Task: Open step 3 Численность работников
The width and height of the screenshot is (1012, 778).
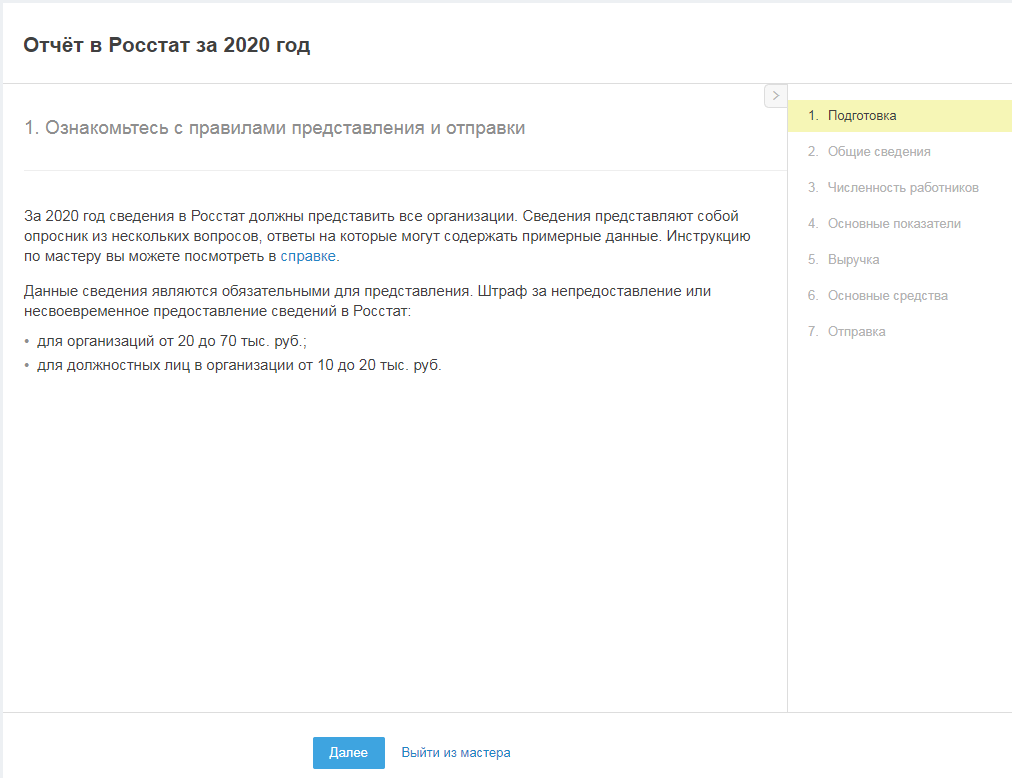Action: pos(902,188)
